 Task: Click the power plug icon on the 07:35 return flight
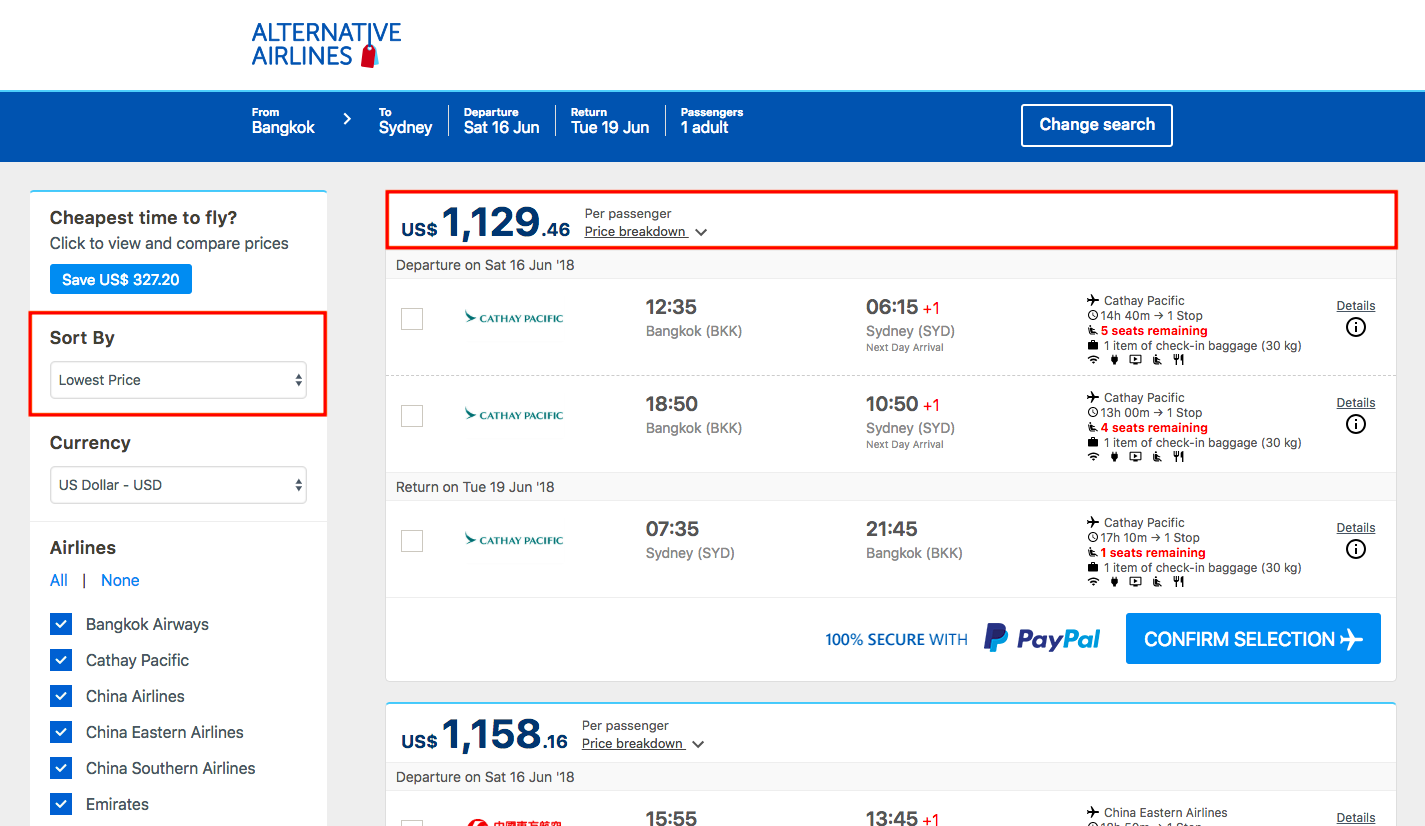pos(1114,582)
